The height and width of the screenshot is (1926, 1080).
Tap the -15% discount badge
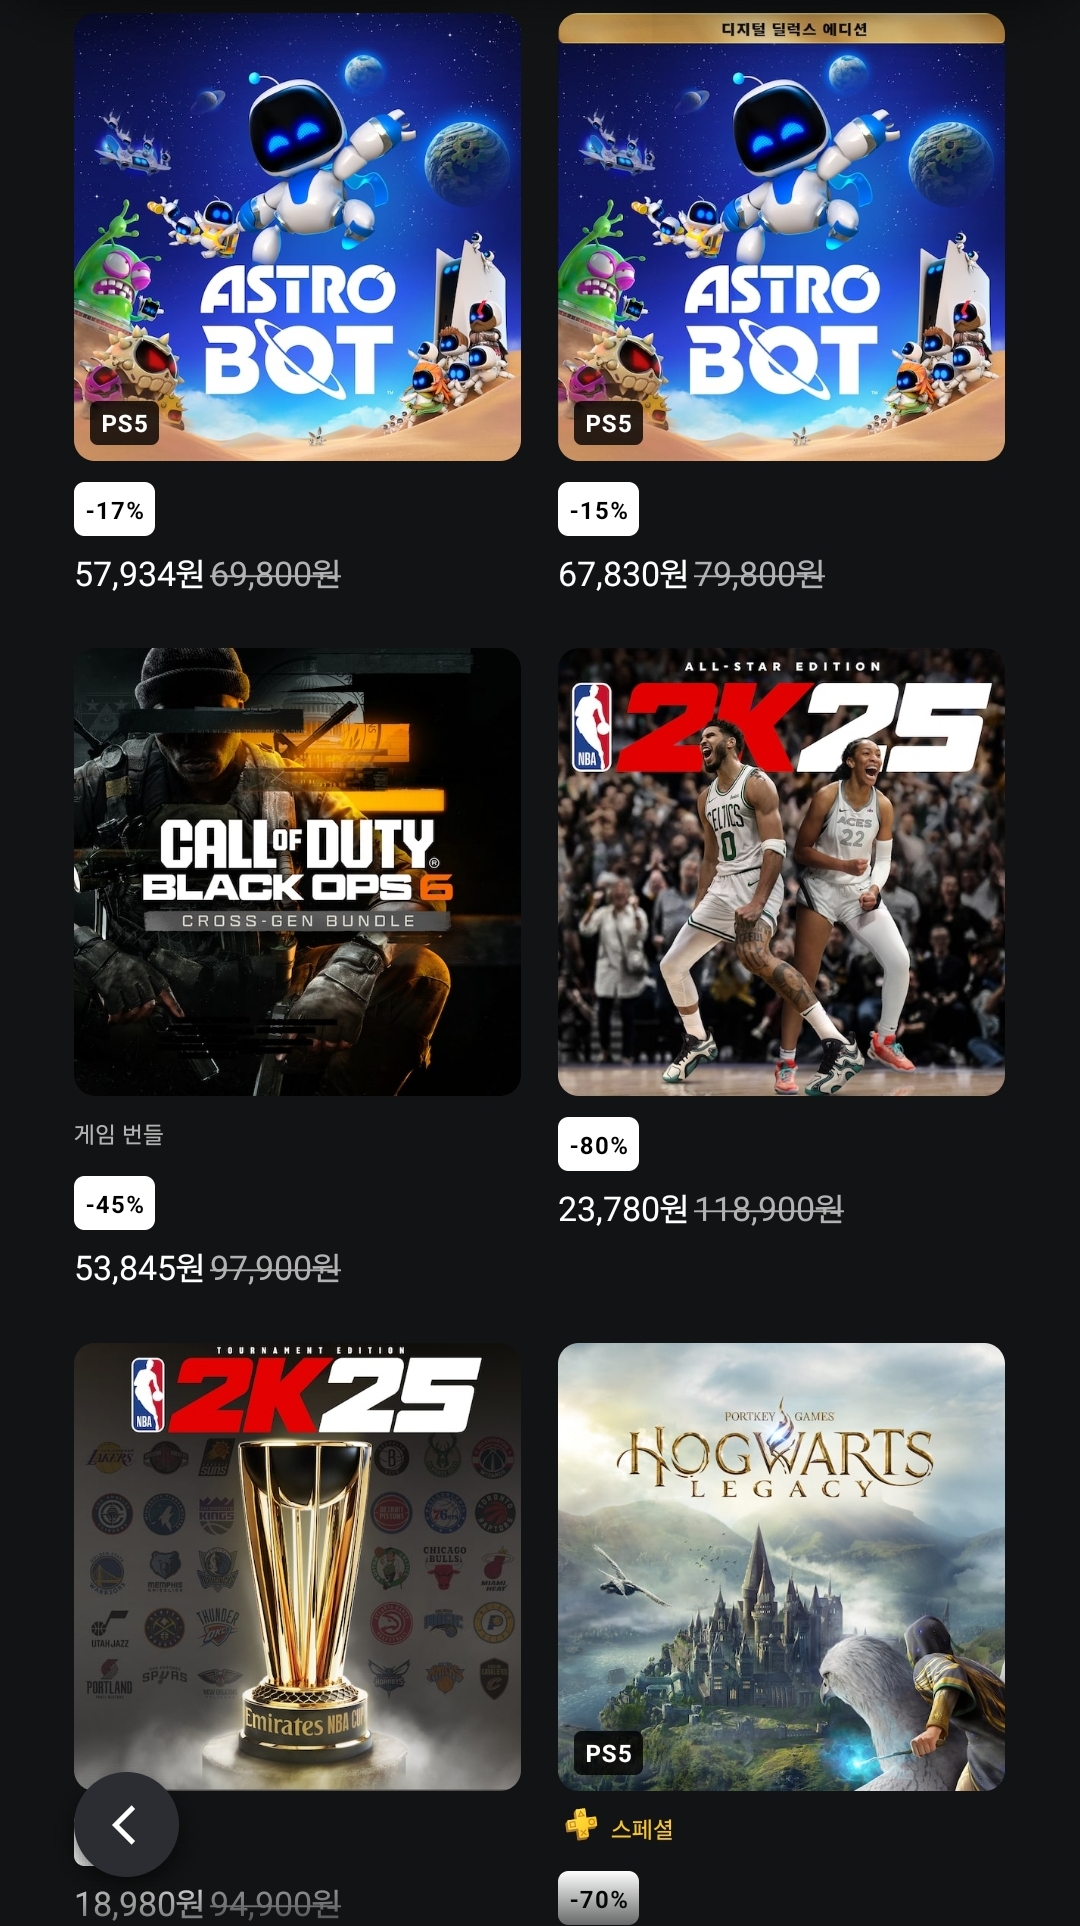pos(598,510)
